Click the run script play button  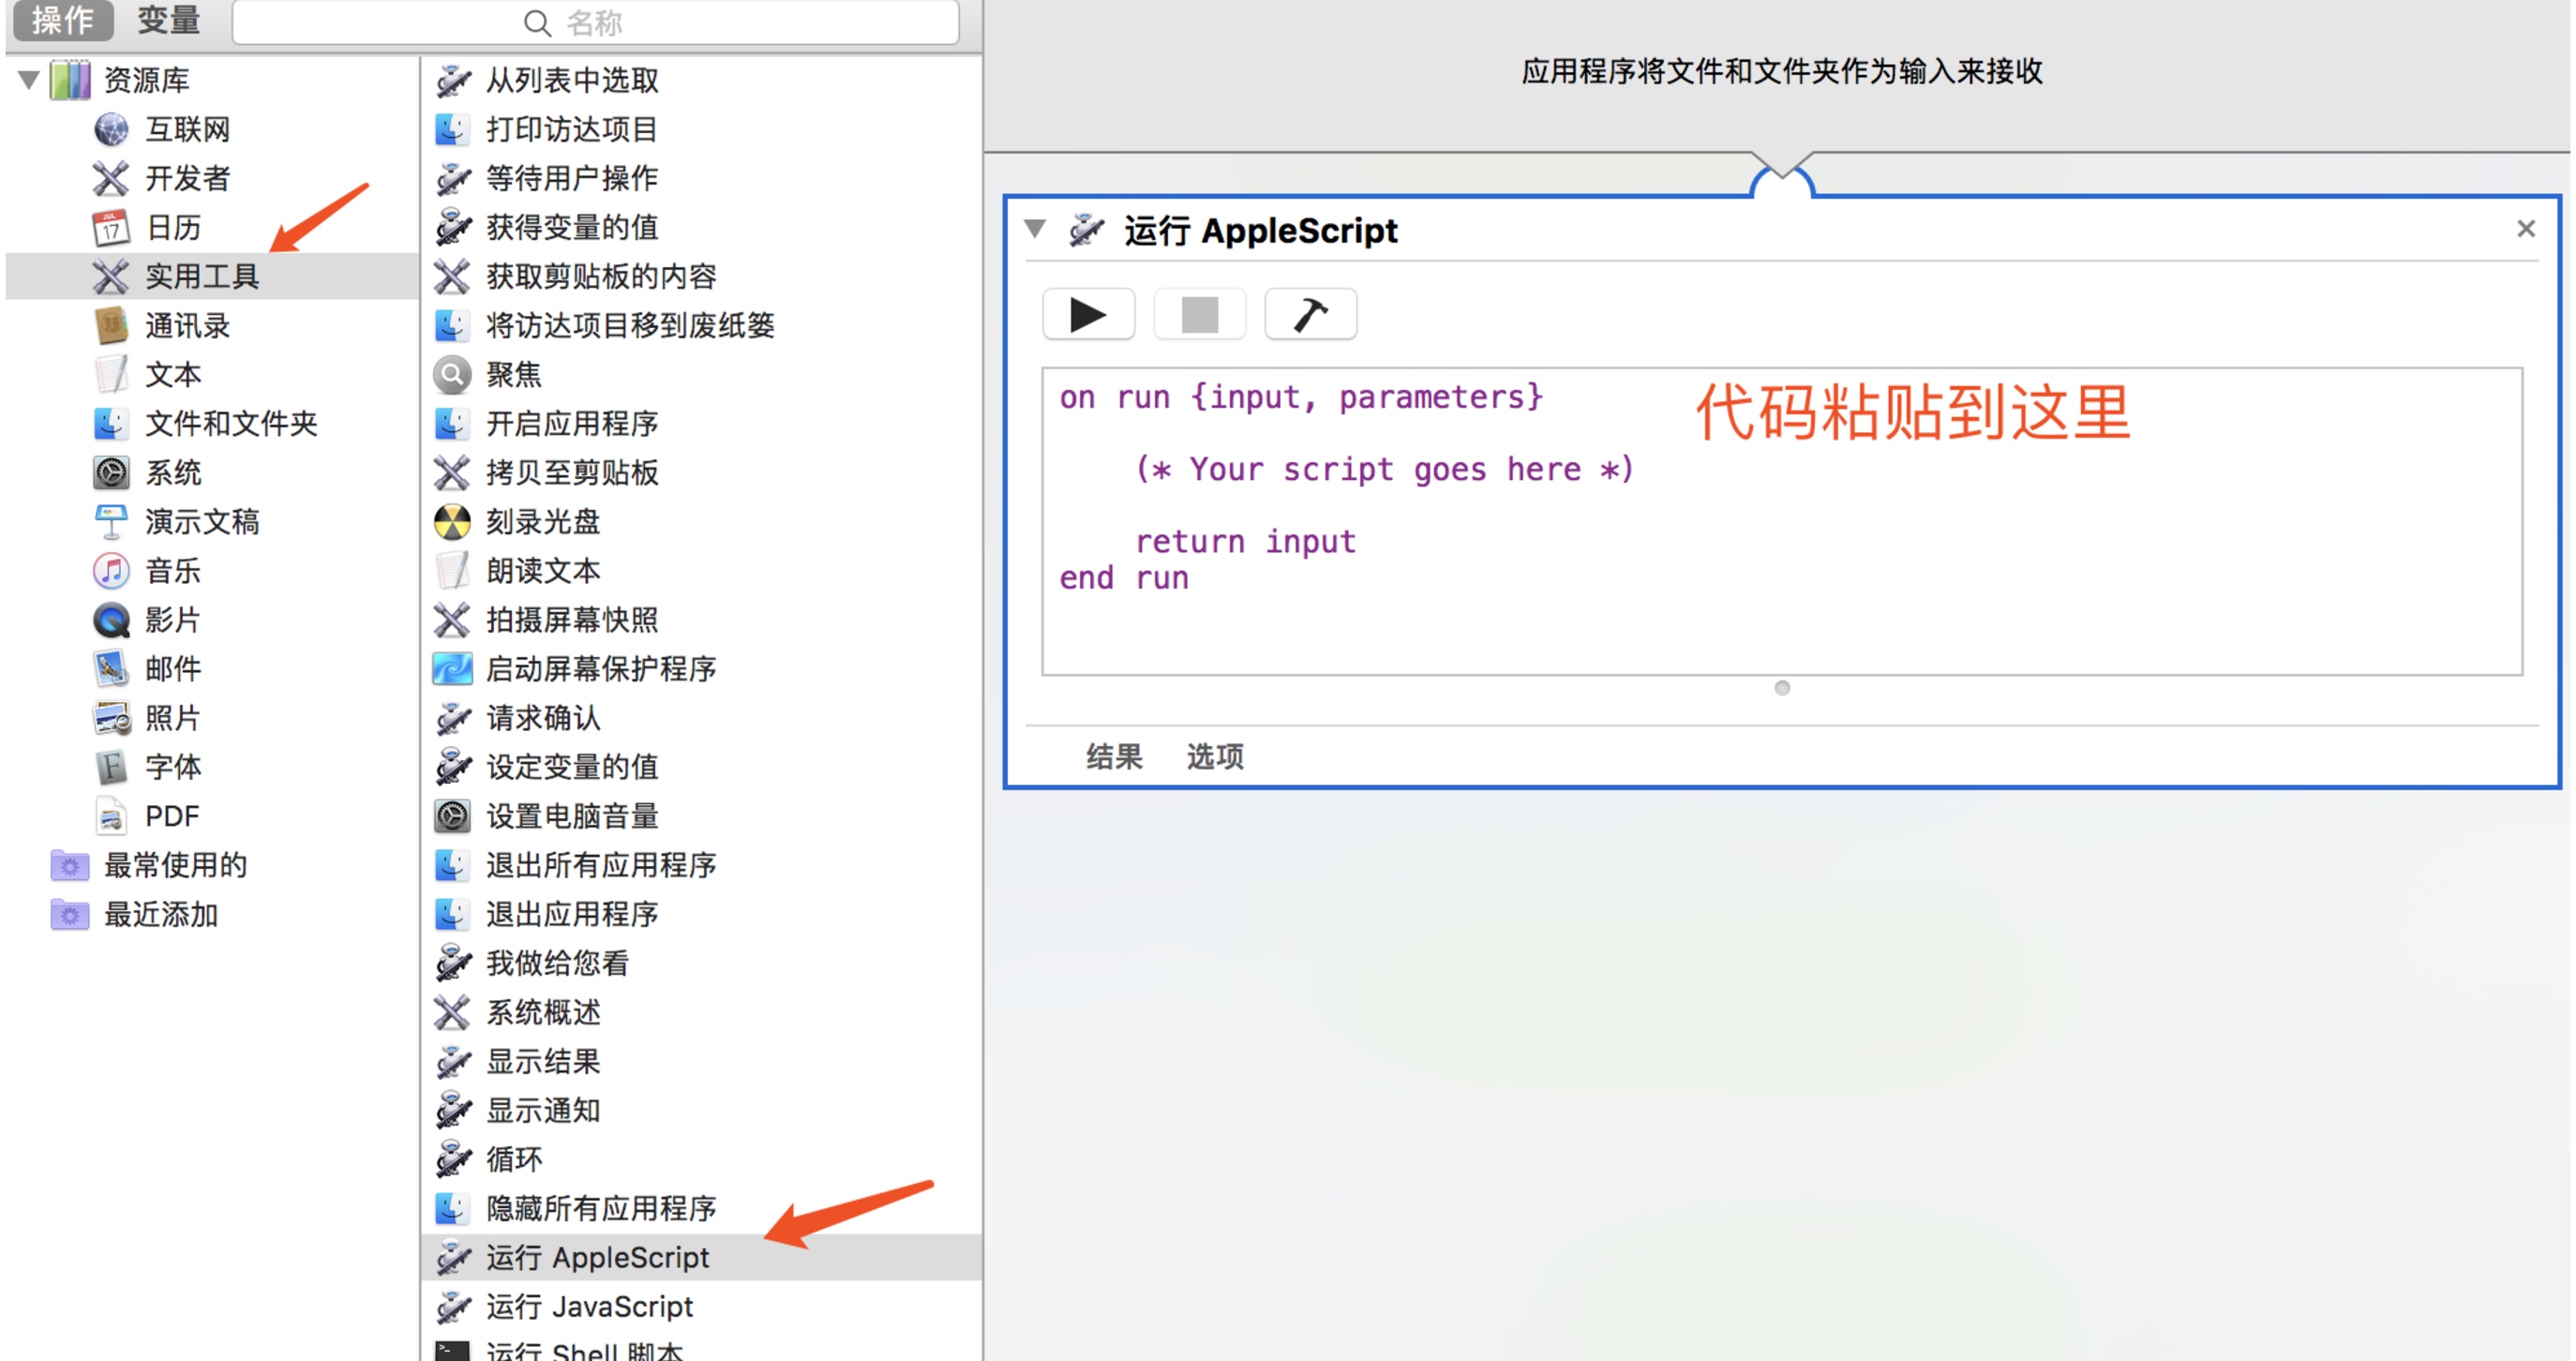coord(1088,316)
